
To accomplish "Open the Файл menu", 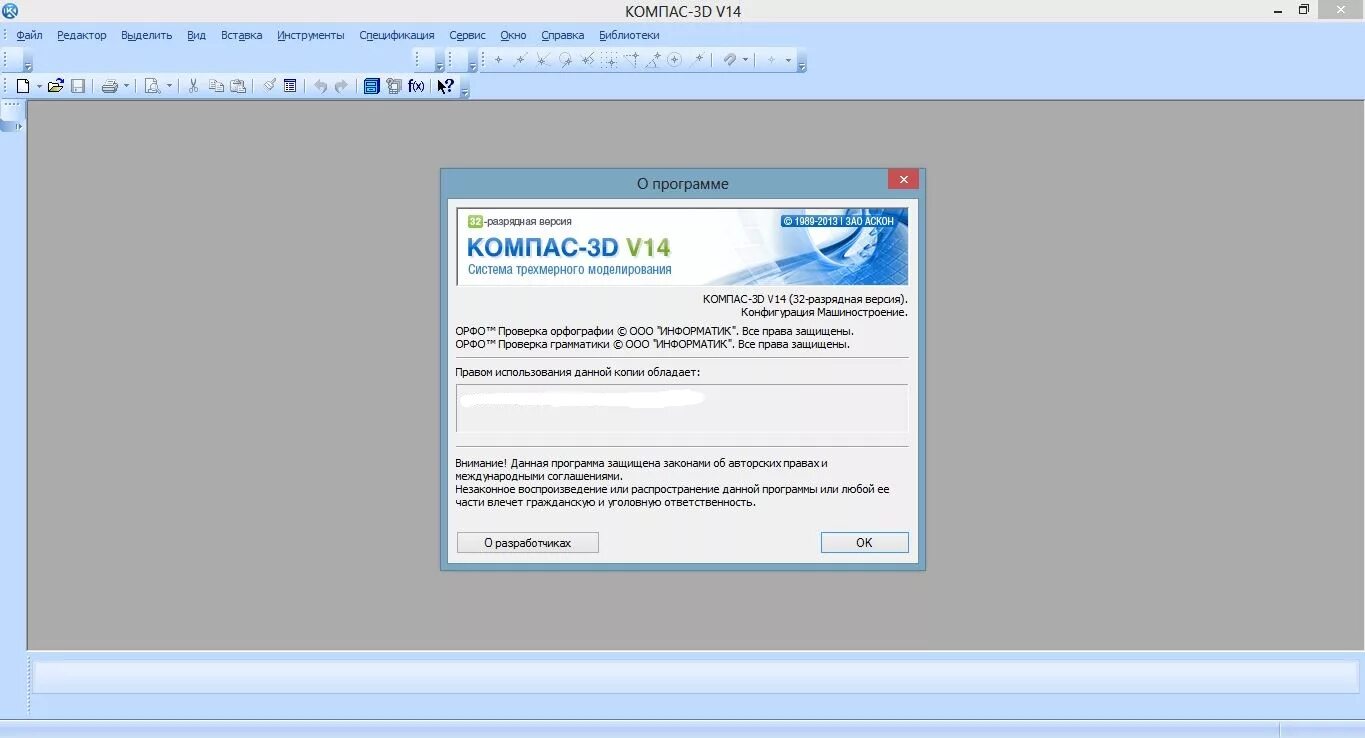I will pos(29,35).
